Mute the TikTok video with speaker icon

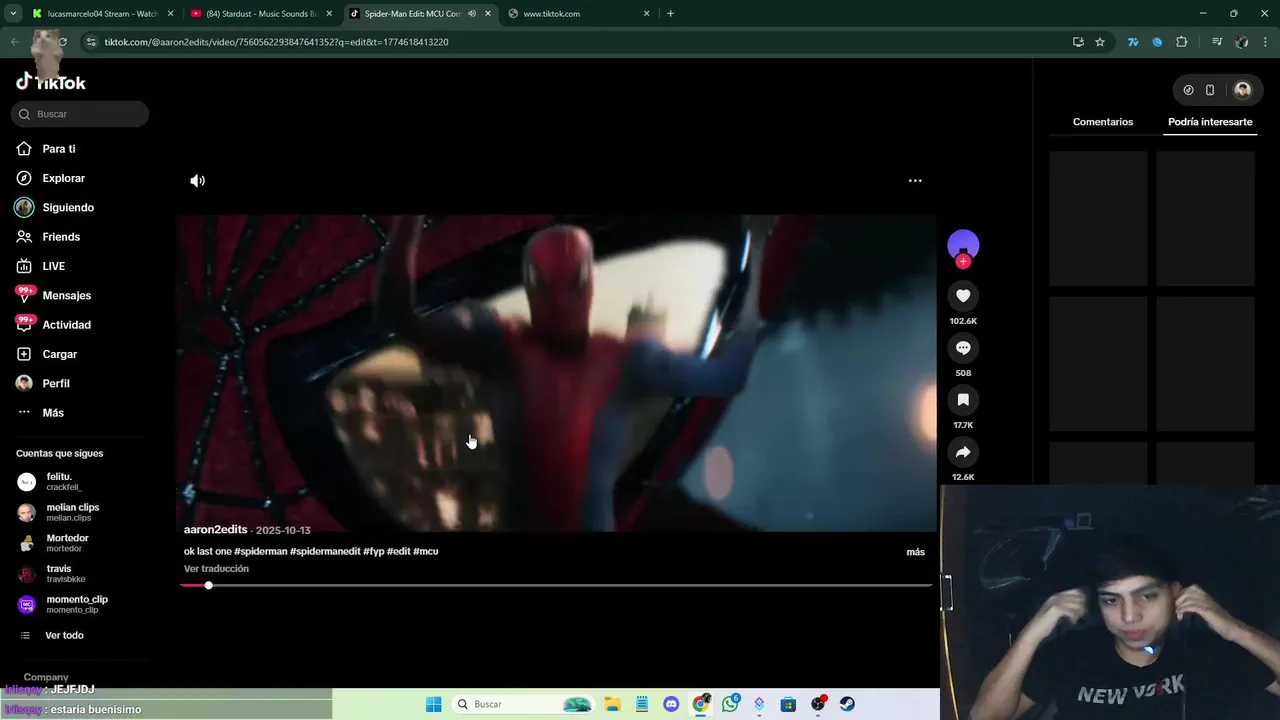pos(198,181)
